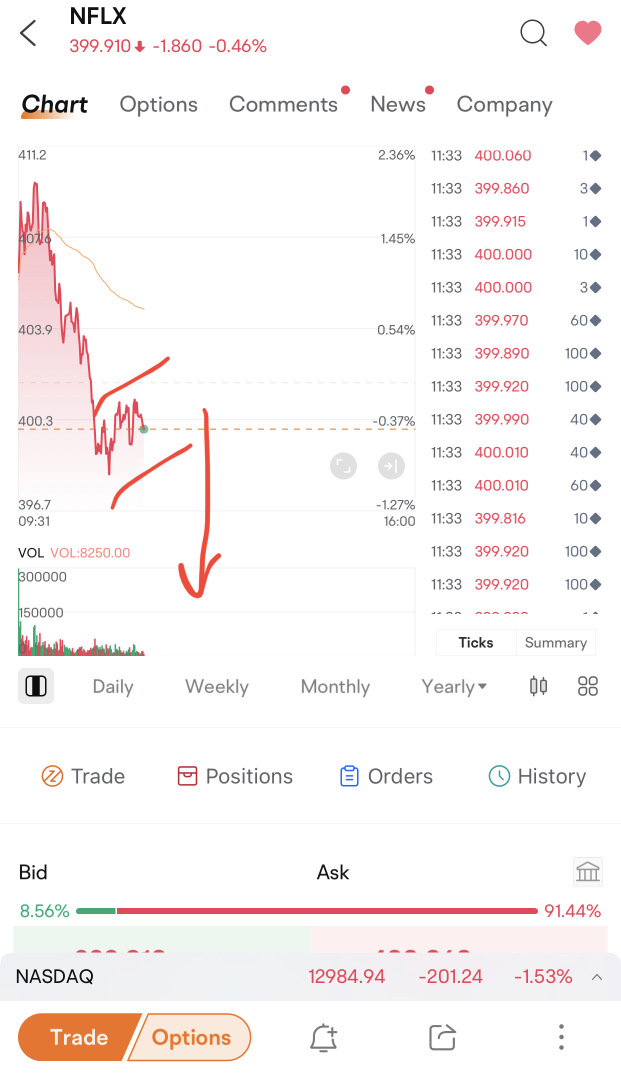Tap the heart favorite icon for NFLX
Viewport: 621px width, 1074px height.
(587, 33)
